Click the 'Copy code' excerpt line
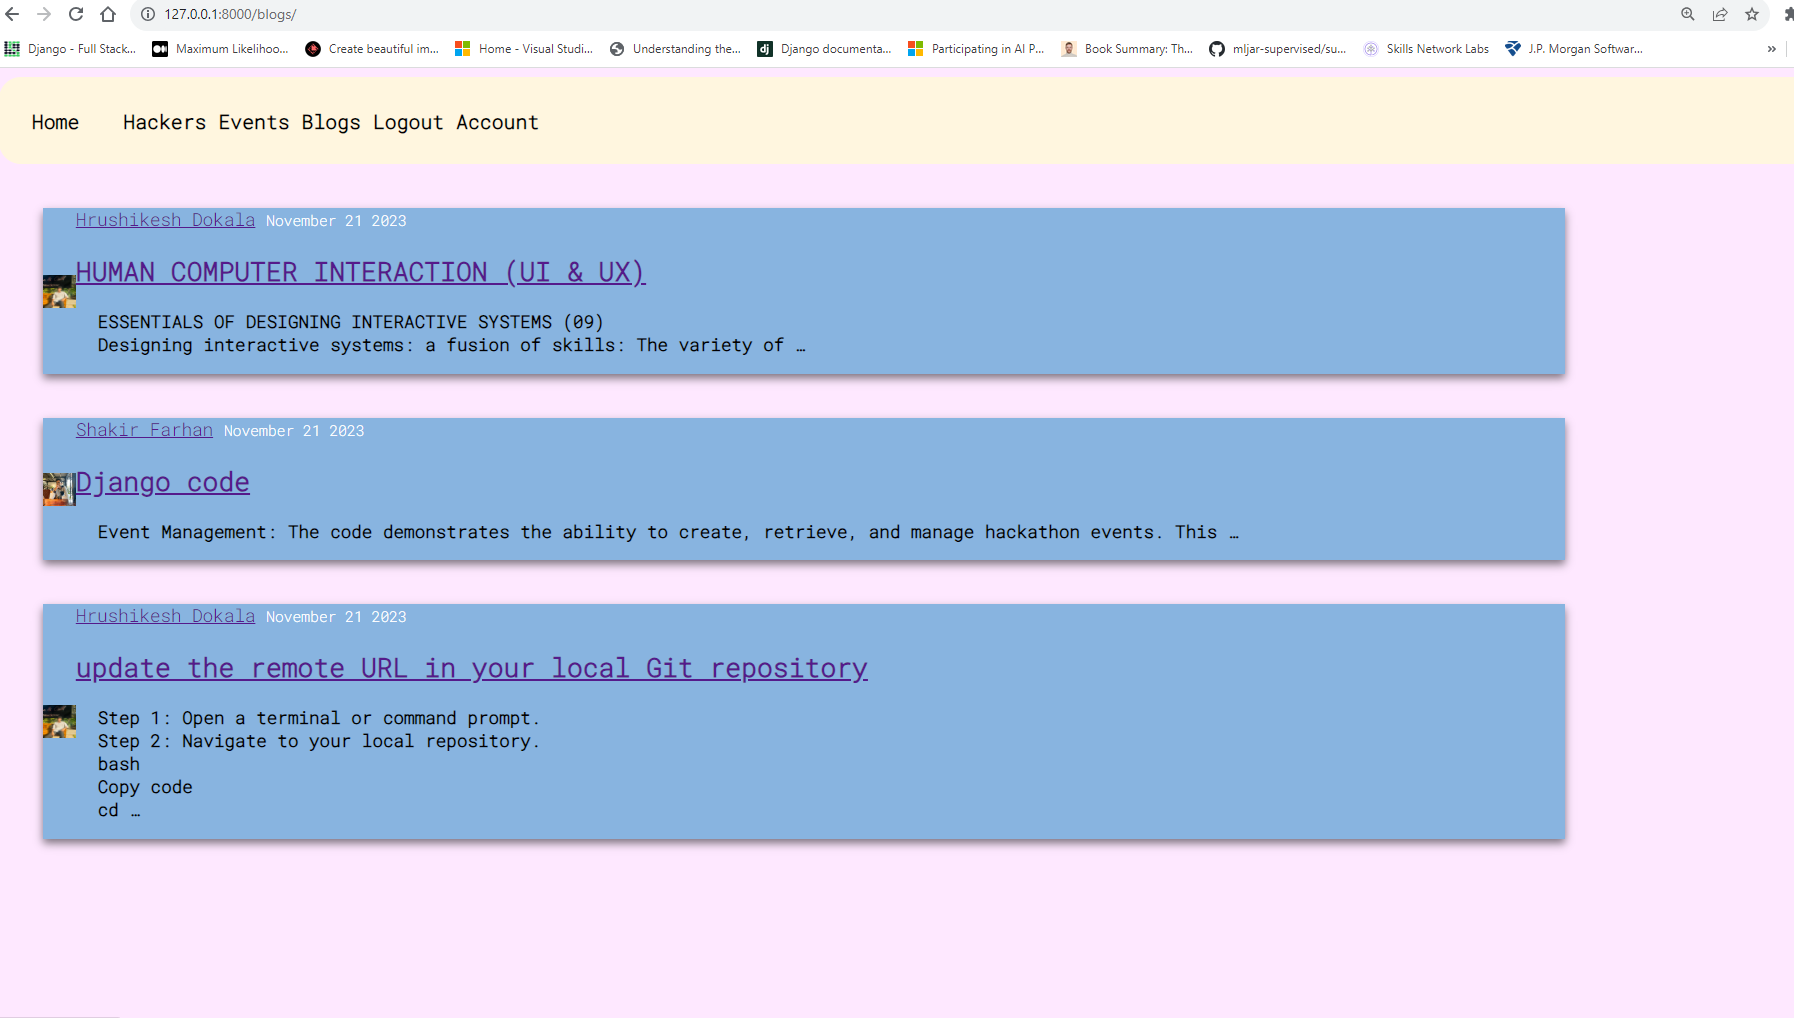The width and height of the screenshot is (1794, 1018). coord(145,787)
